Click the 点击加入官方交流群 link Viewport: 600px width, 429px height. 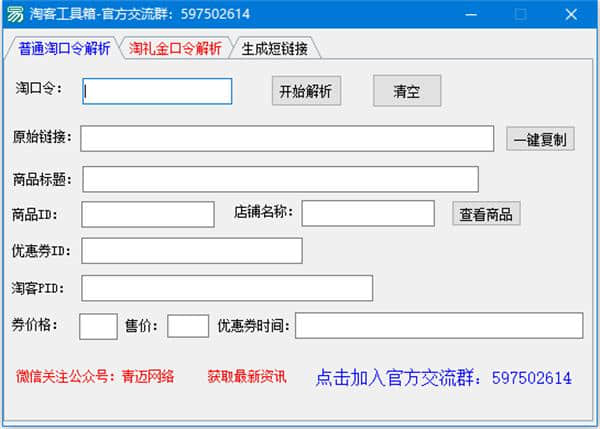tap(443, 378)
